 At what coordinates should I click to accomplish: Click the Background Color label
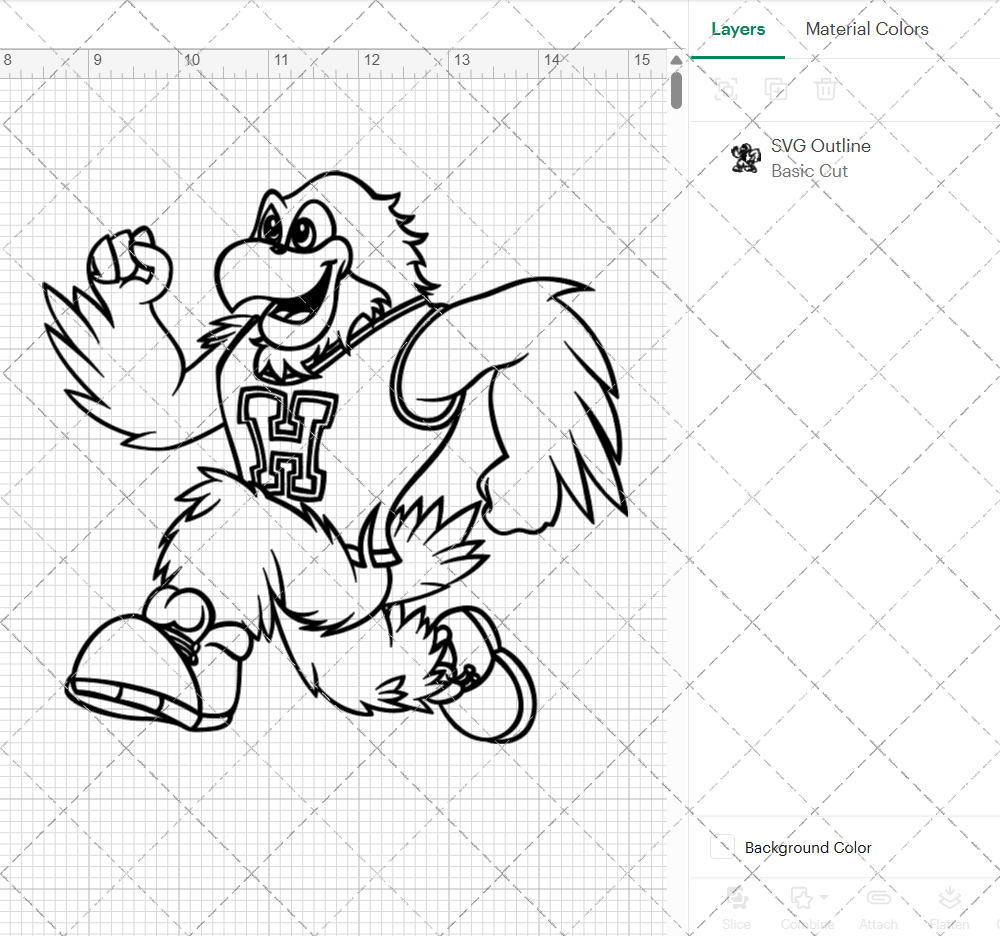click(807, 847)
